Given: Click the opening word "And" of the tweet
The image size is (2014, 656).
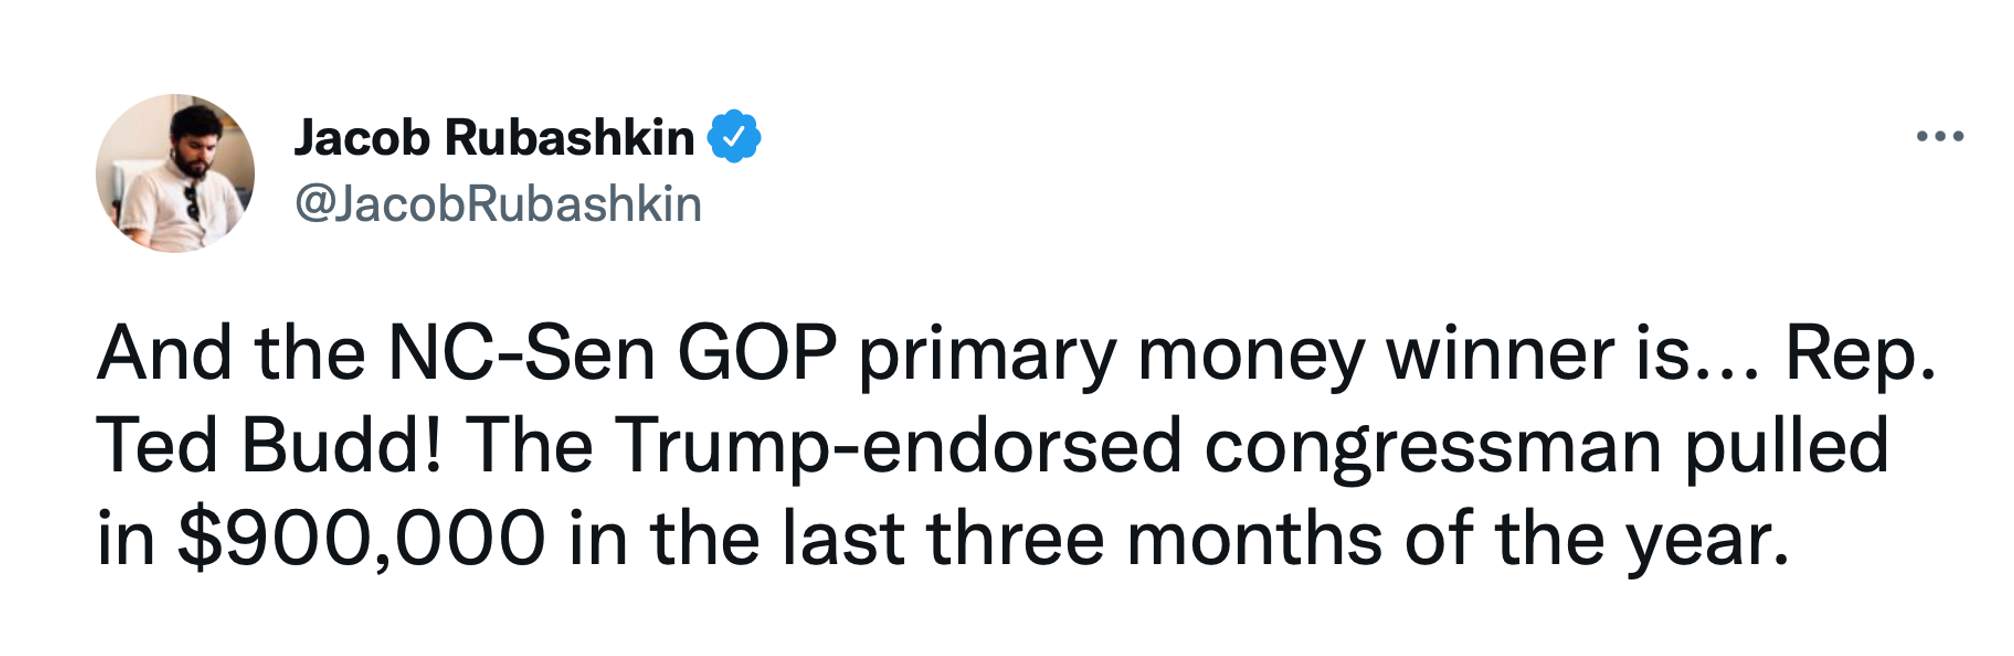Looking at the screenshot, I should click(x=164, y=354).
